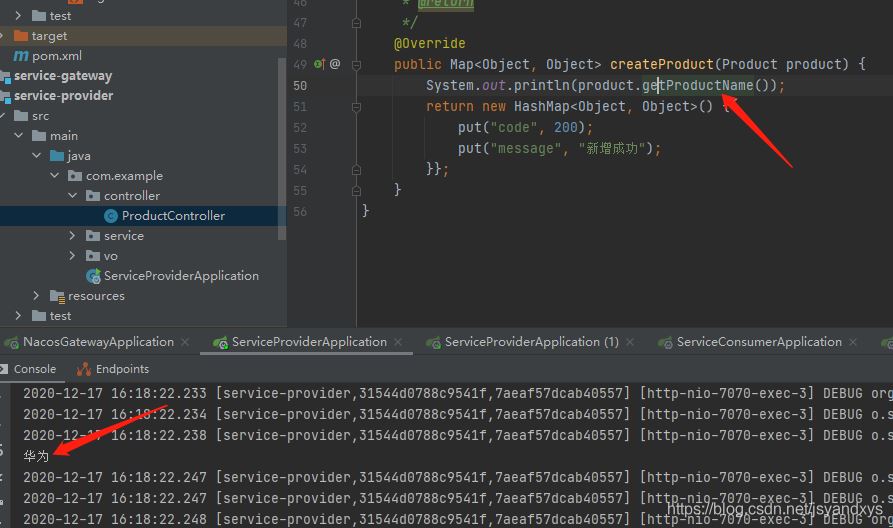The width and height of the screenshot is (893, 528).
Task: Click the @ annotation gutter icon on line 49
Action: (335, 64)
